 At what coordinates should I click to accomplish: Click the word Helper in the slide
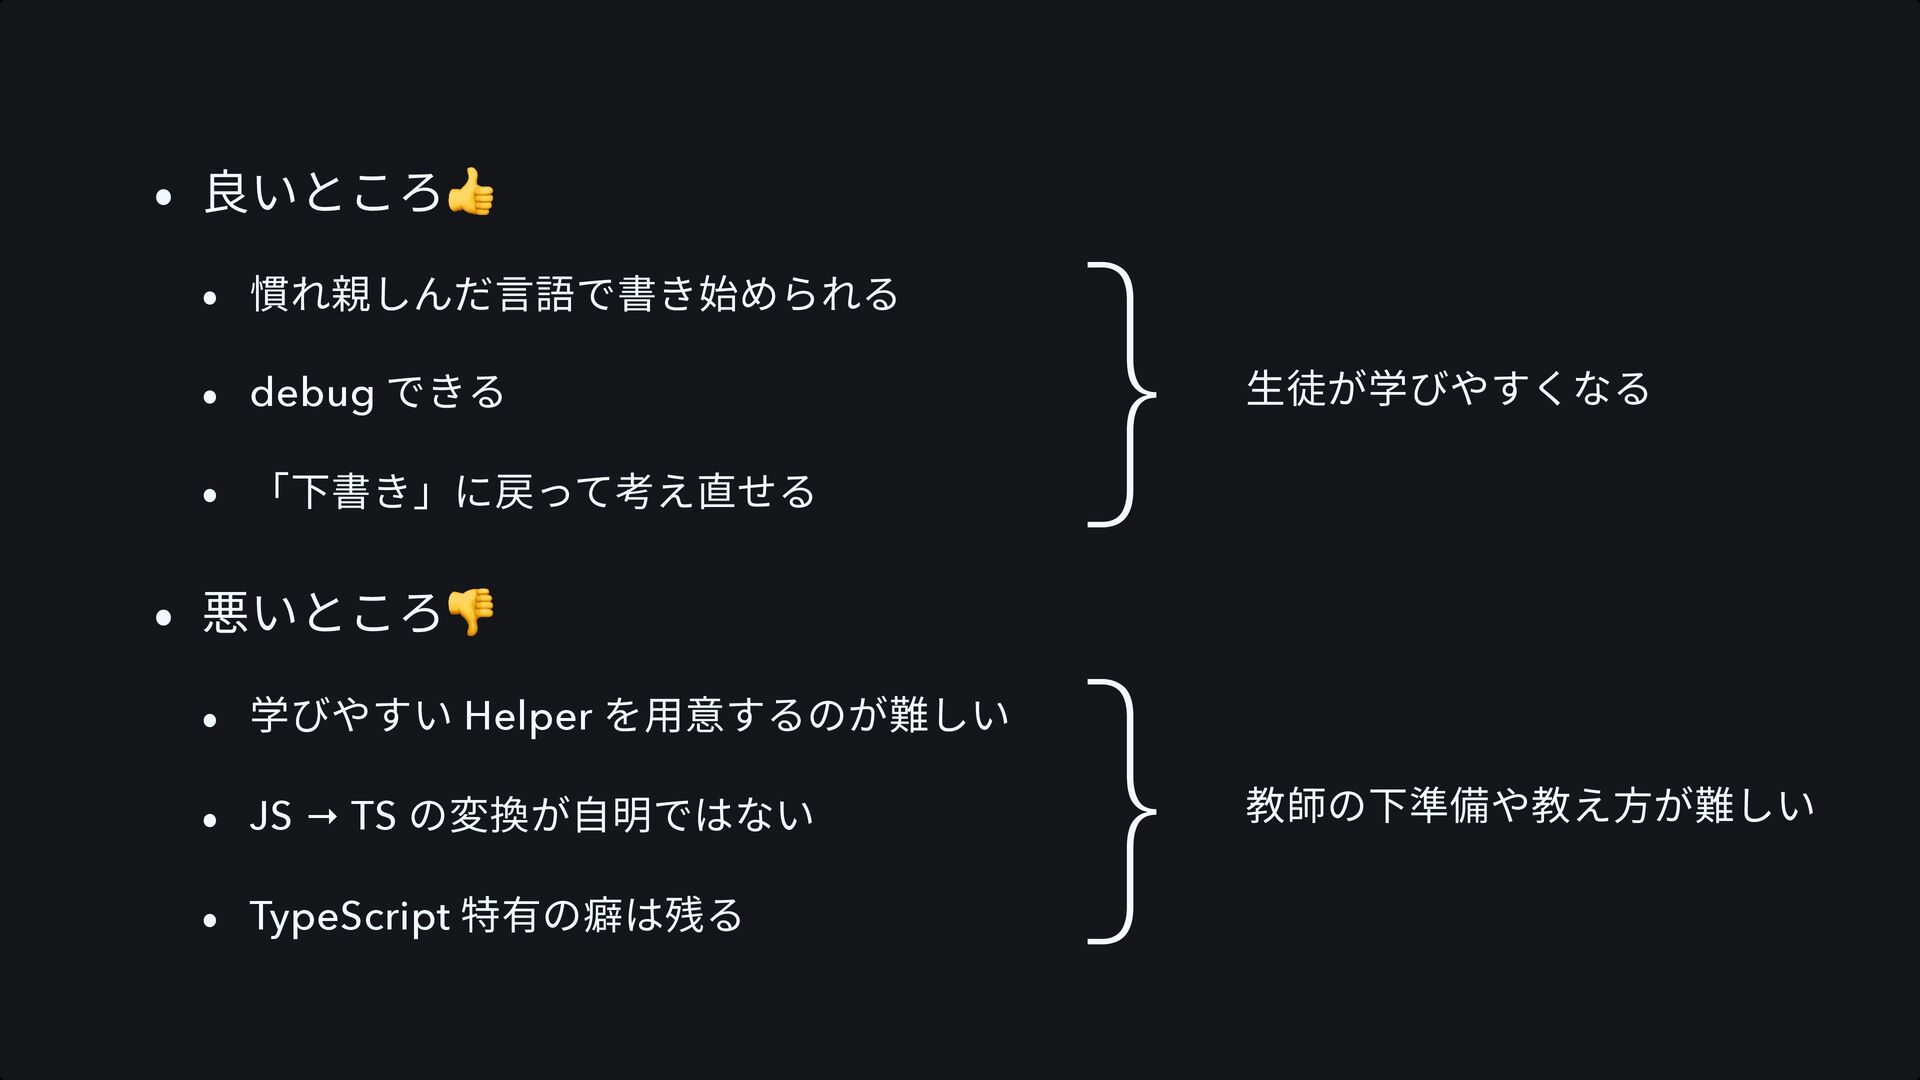click(x=528, y=717)
